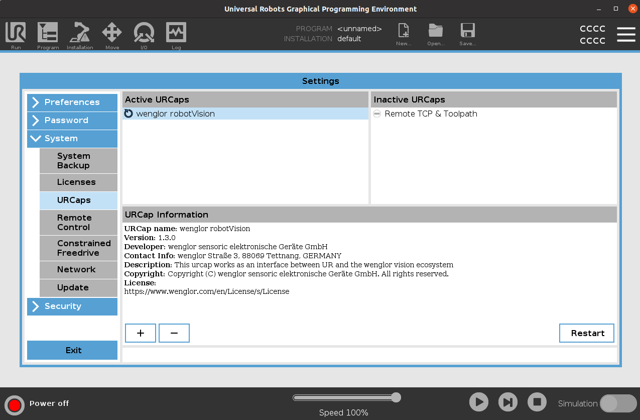Expand the Security section
This screenshot has width=640, height=420.
click(x=72, y=306)
